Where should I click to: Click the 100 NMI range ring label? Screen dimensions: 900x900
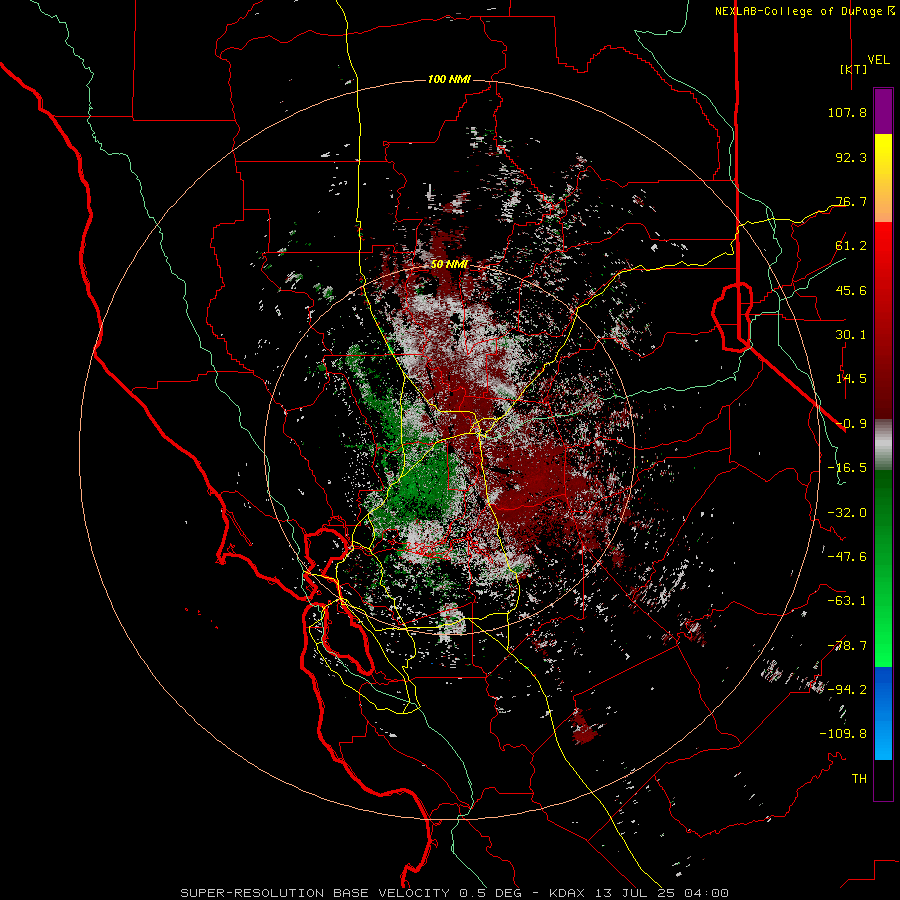[449, 79]
